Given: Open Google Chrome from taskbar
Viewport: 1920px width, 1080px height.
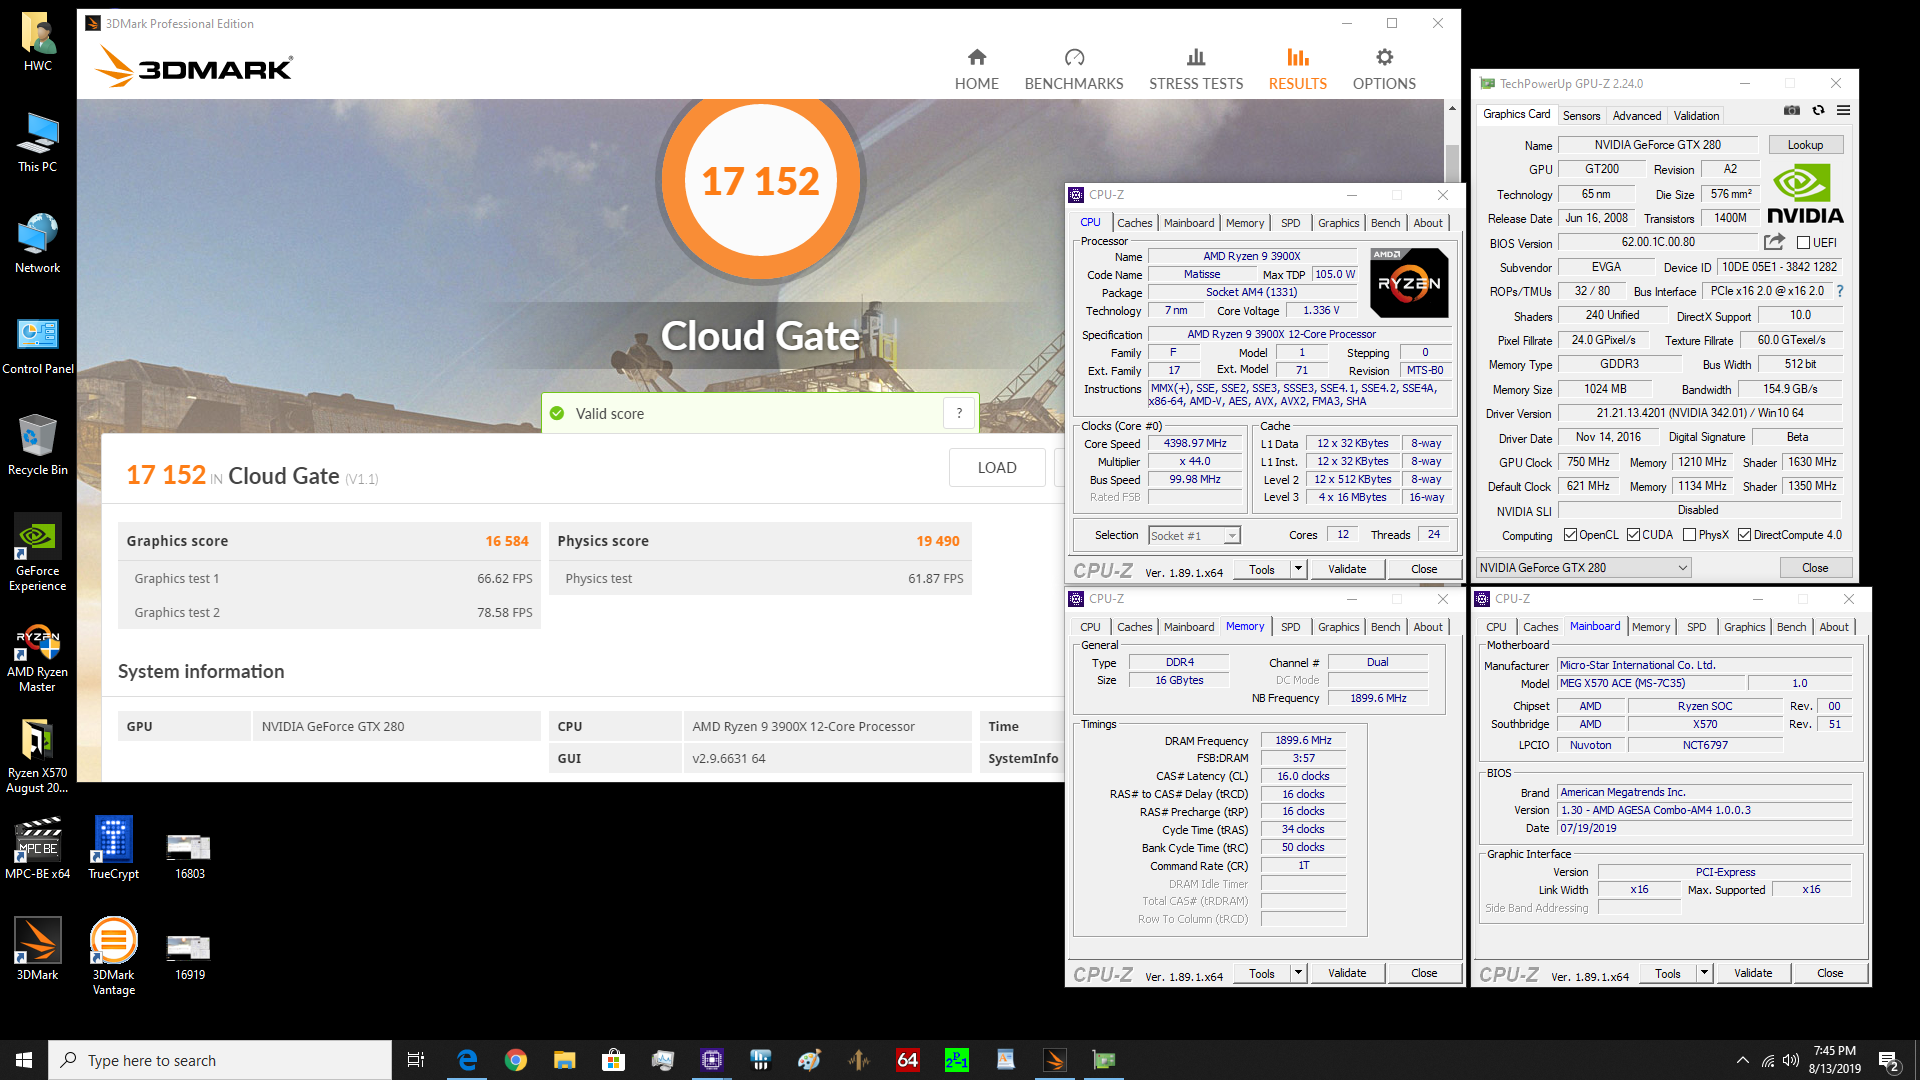Looking at the screenshot, I should click(516, 1060).
